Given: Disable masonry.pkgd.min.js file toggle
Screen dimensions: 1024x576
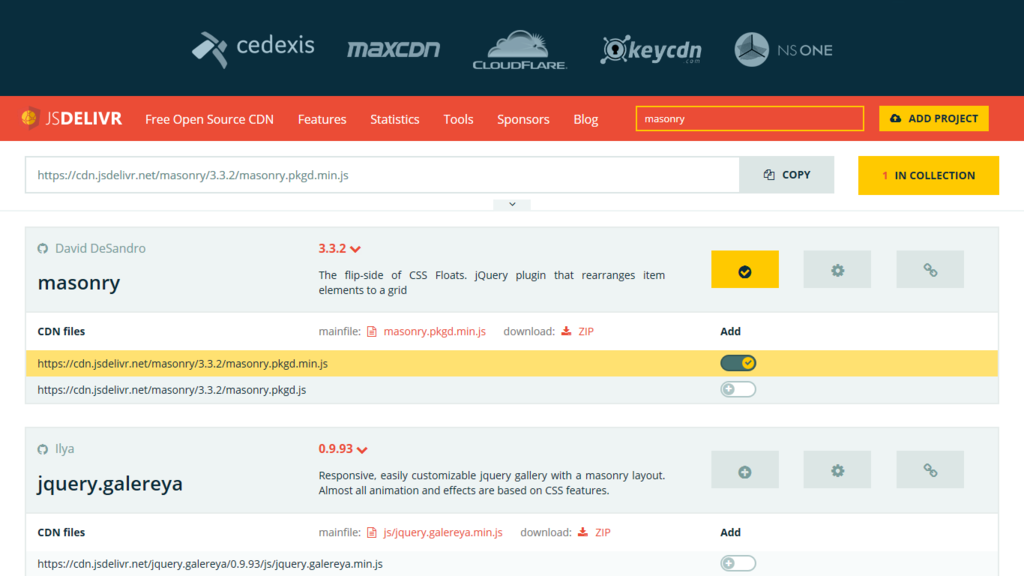Looking at the screenshot, I should [x=738, y=362].
